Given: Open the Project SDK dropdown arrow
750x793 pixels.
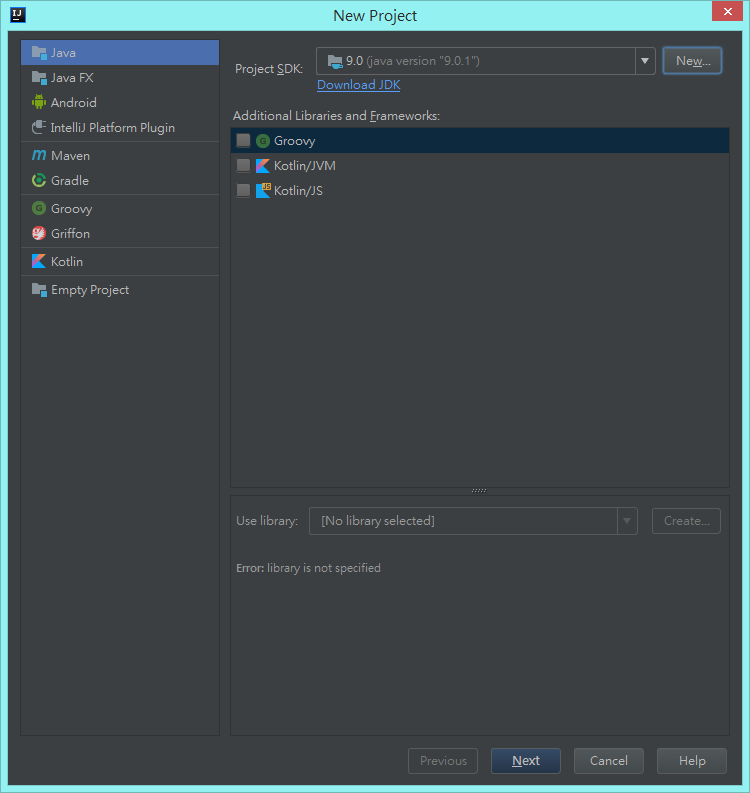Looking at the screenshot, I should coord(645,61).
